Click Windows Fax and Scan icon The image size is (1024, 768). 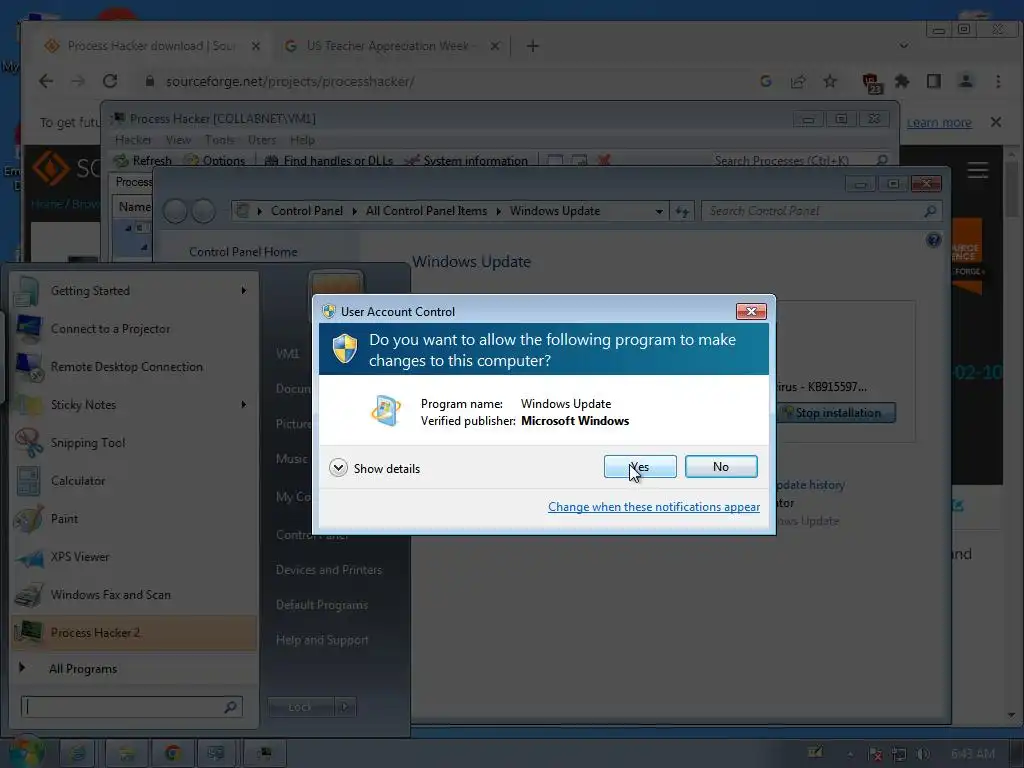pos(29,595)
